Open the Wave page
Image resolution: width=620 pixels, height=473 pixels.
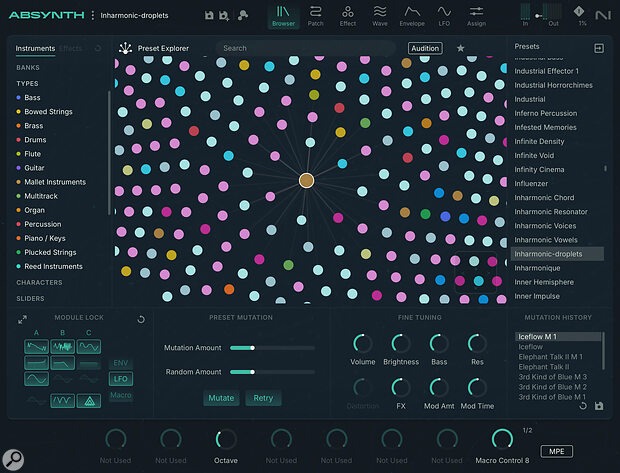pos(380,16)
